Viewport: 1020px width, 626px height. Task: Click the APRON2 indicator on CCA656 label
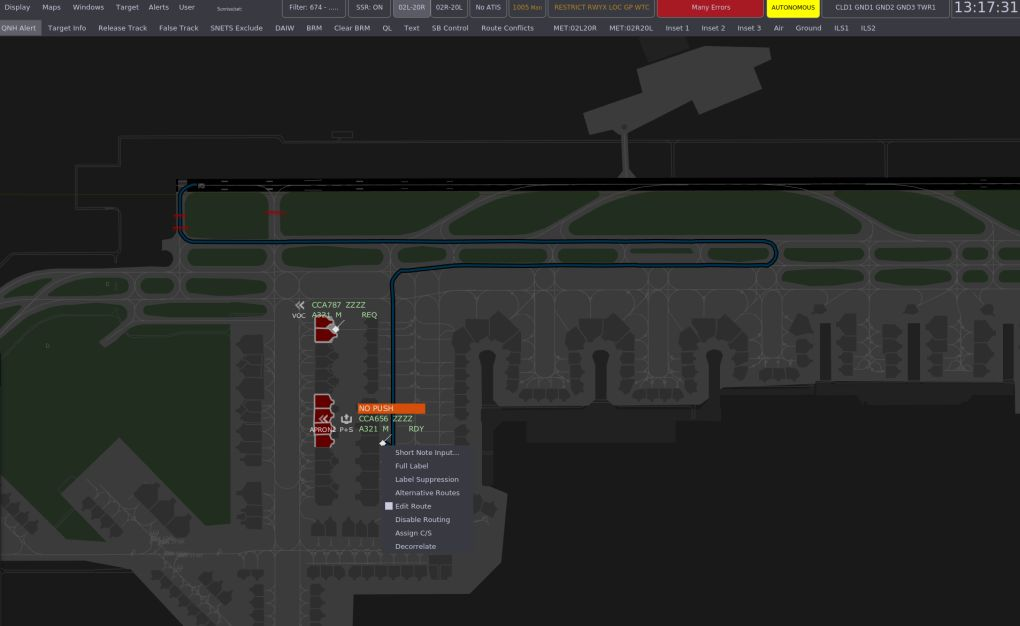(321, 428)
